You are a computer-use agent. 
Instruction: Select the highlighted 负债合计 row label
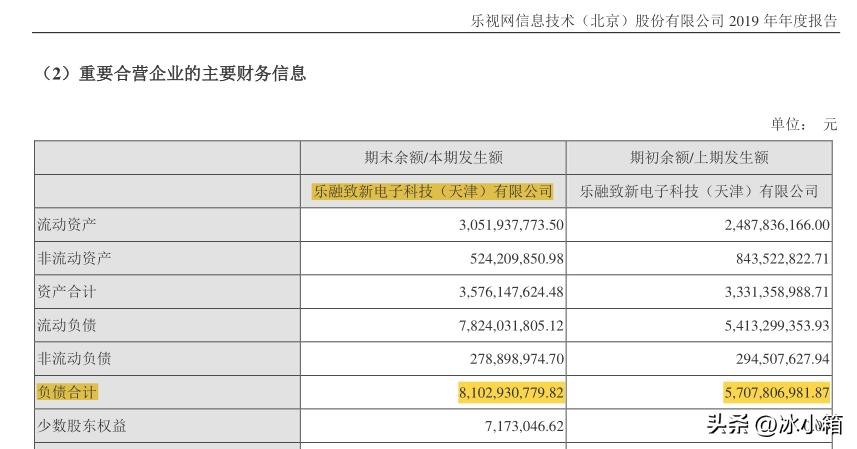67,392
